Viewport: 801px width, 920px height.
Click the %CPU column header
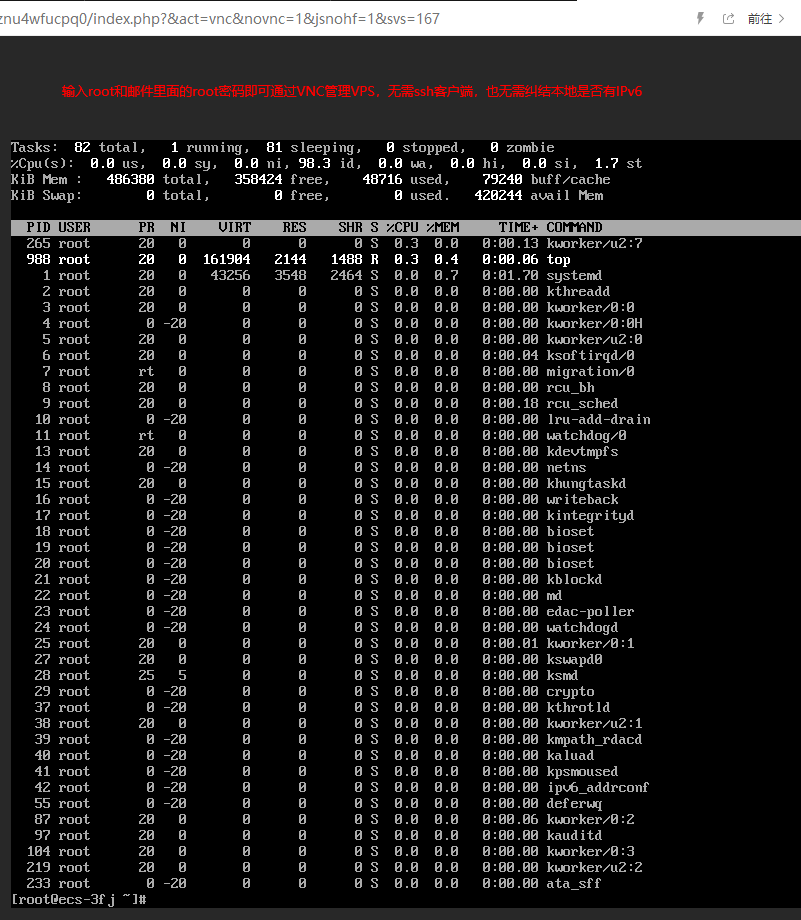pos(402,227)
